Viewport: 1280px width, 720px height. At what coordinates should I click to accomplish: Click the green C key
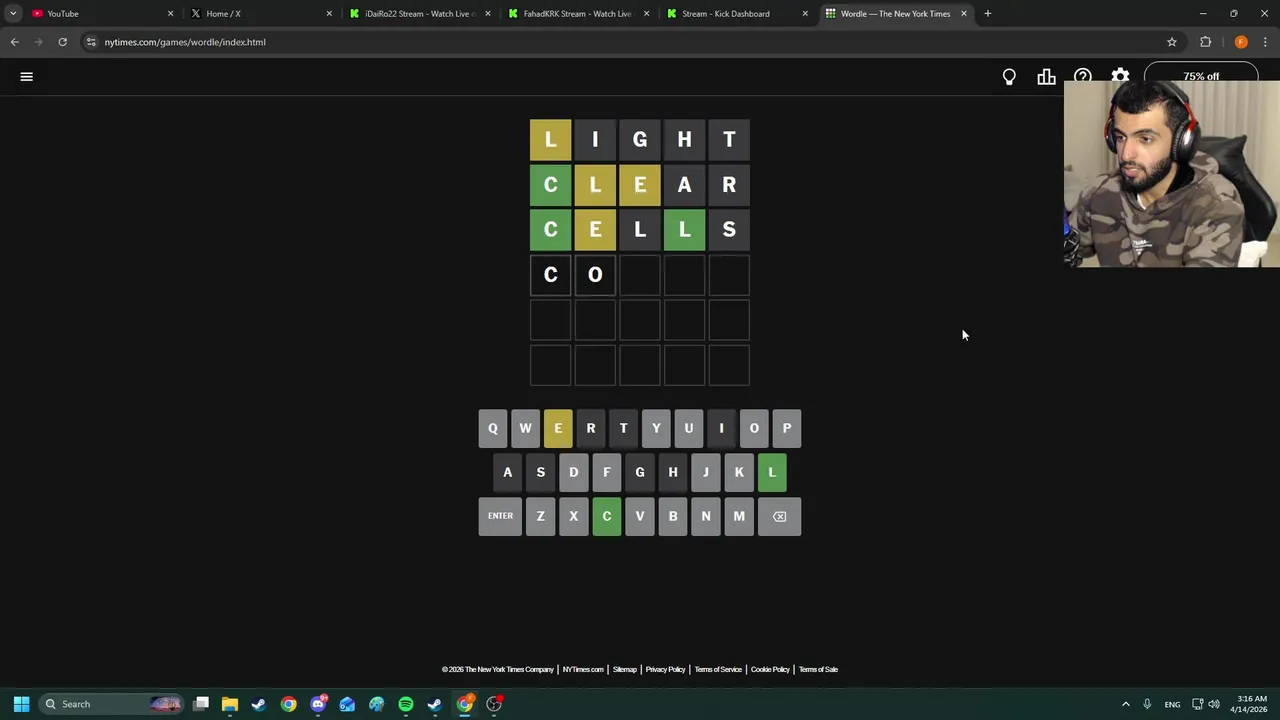(607, 516)
